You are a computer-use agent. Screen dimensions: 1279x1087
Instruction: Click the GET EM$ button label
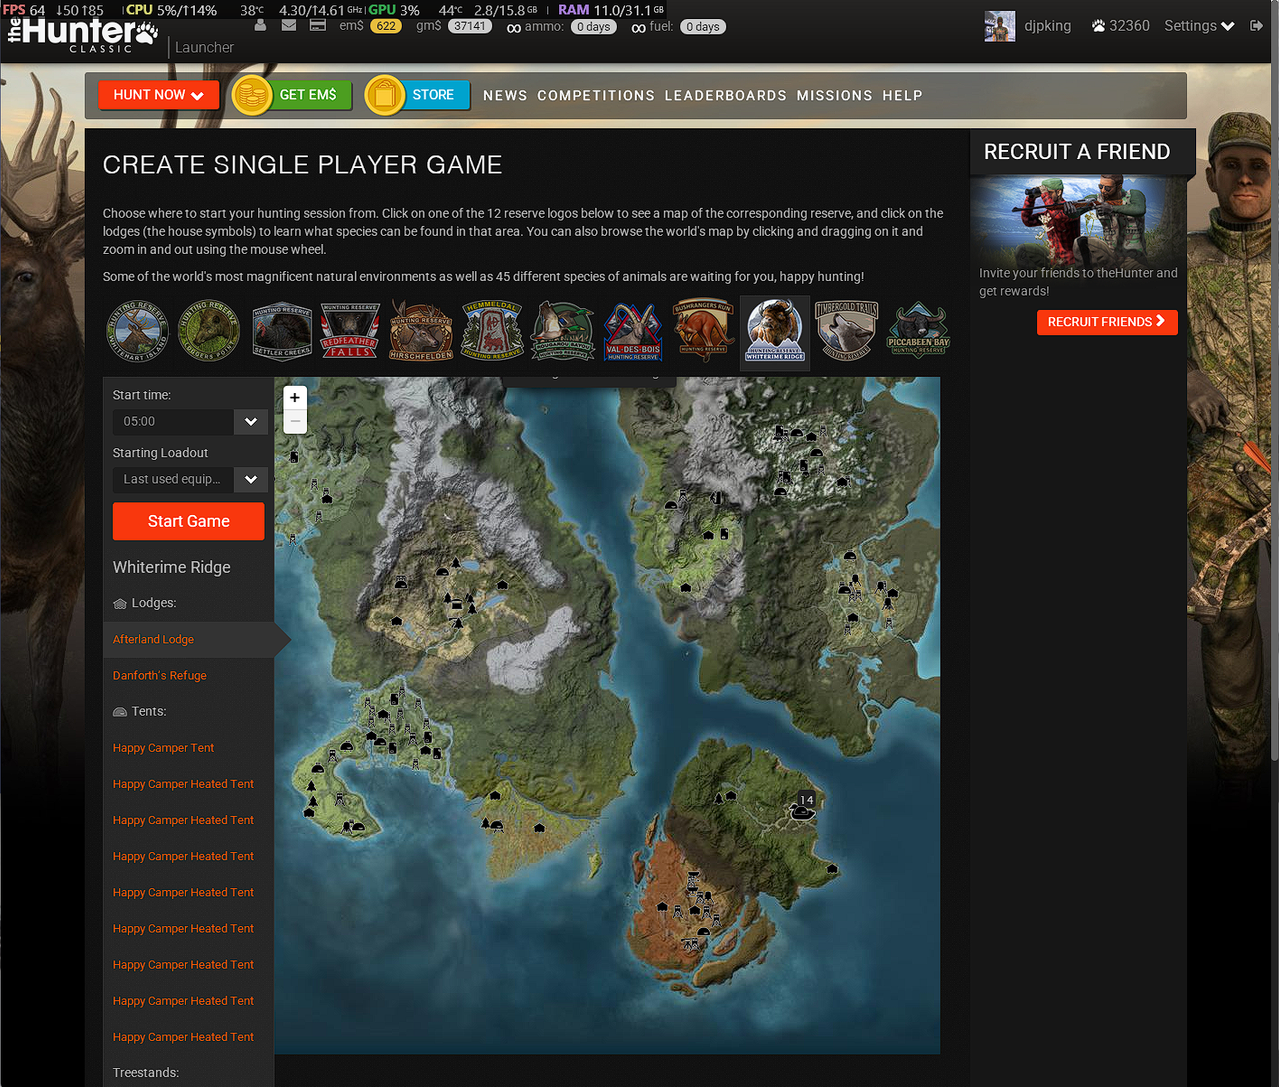coord(308,95)
